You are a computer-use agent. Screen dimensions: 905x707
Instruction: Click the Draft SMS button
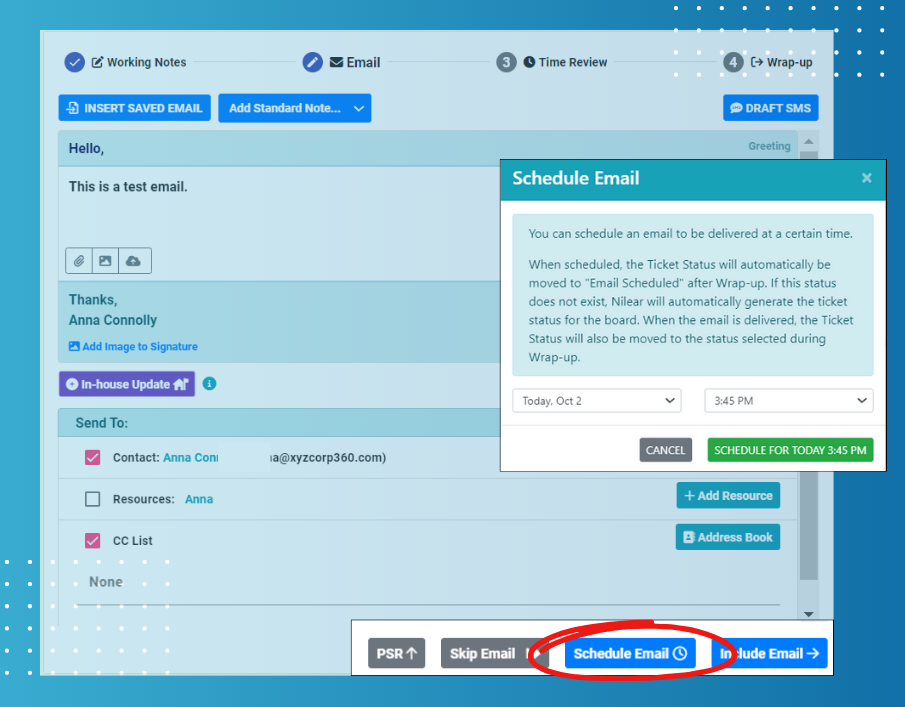tap(770, 108)
